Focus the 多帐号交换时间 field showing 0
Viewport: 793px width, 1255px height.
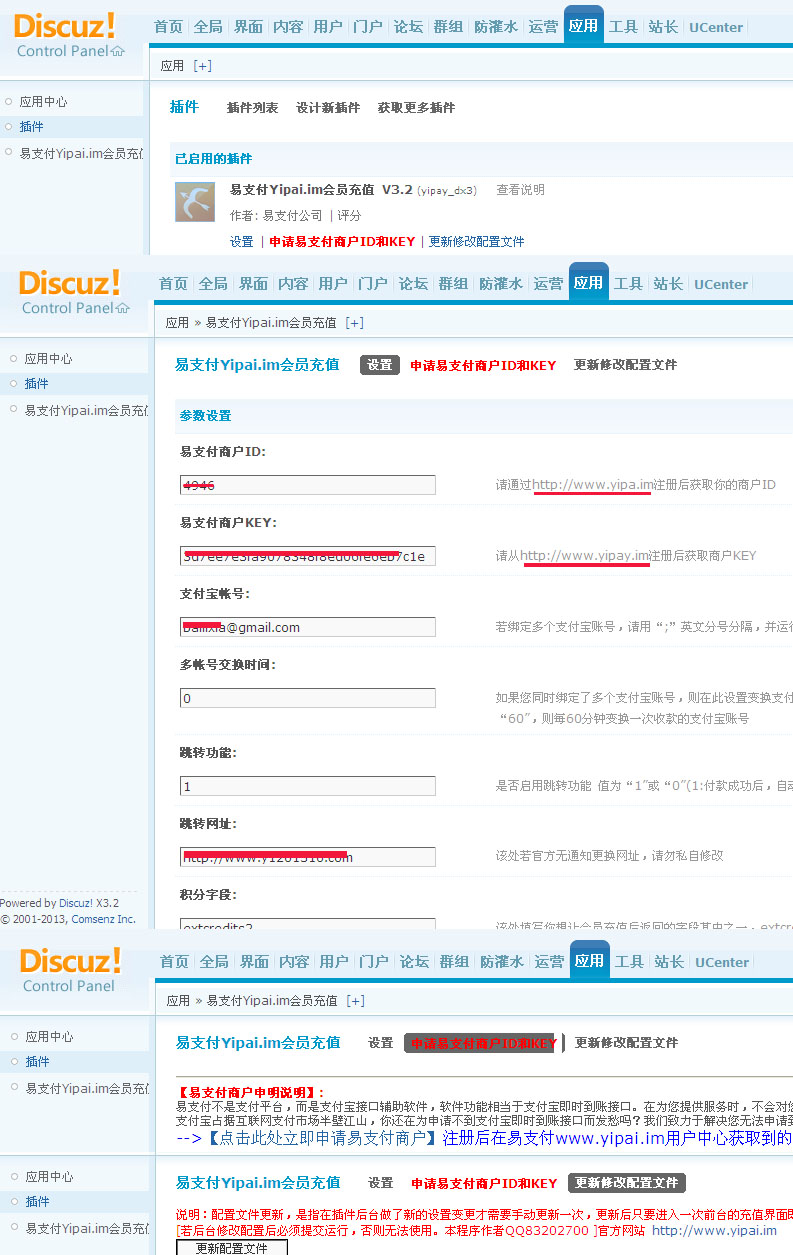point(308,698)
